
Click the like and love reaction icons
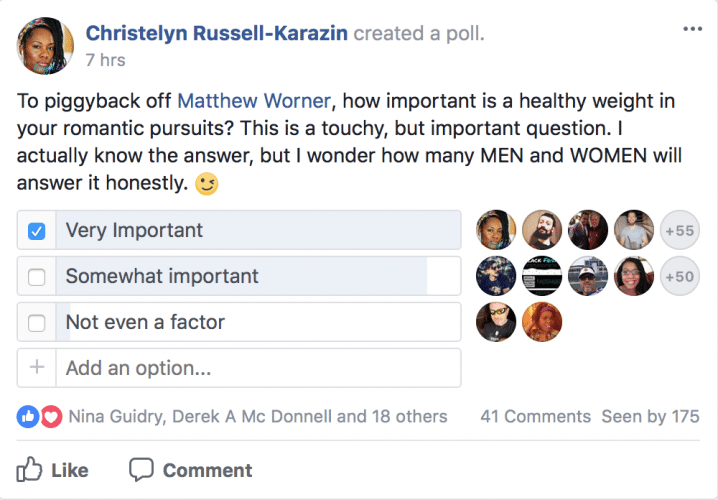click(x=40, y=416)
